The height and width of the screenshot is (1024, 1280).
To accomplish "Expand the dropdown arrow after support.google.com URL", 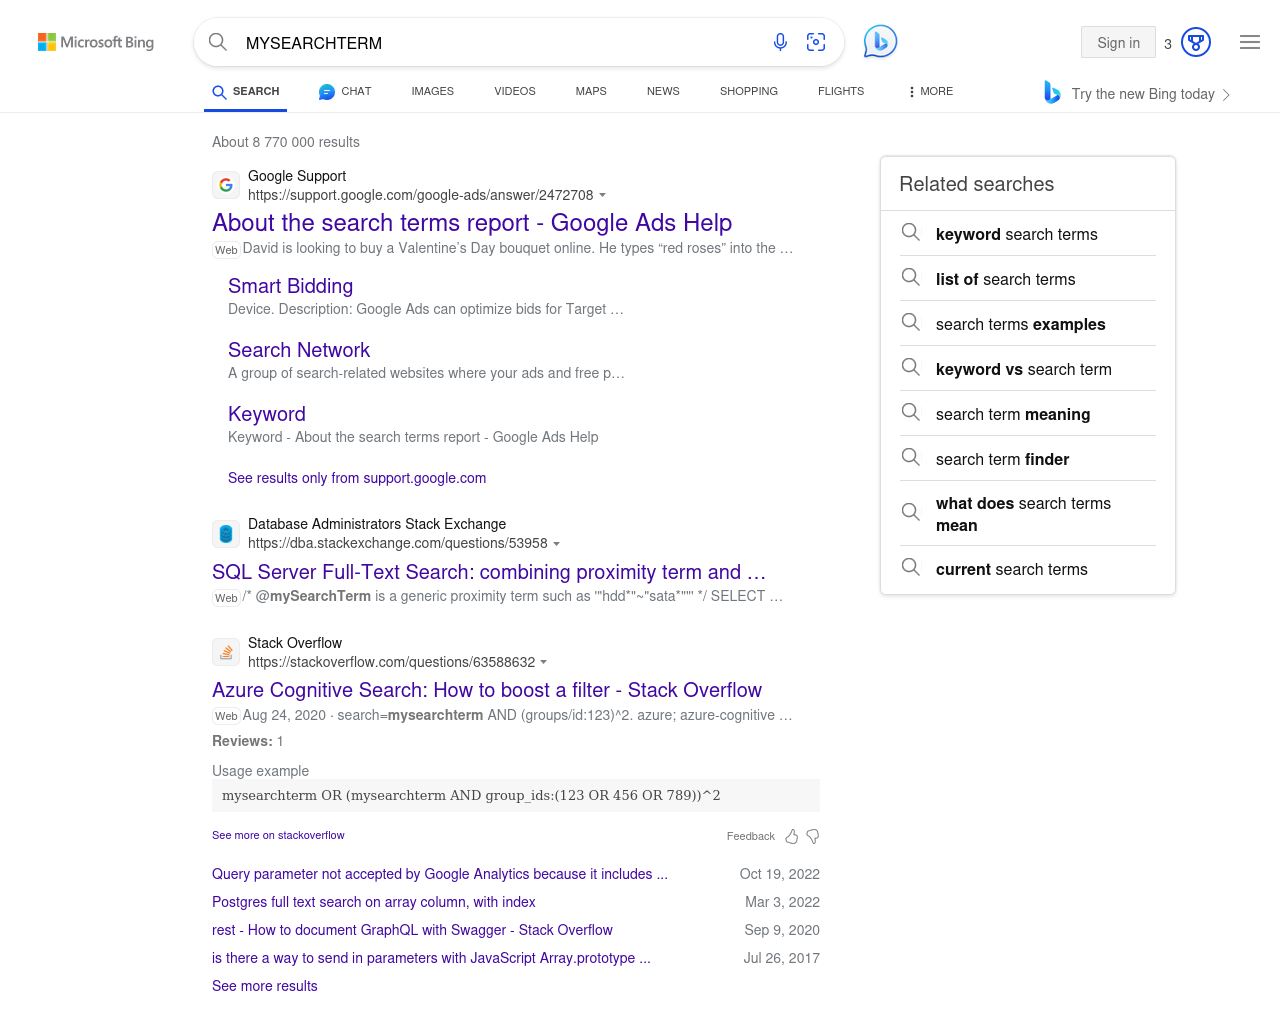I will point(602,195).
